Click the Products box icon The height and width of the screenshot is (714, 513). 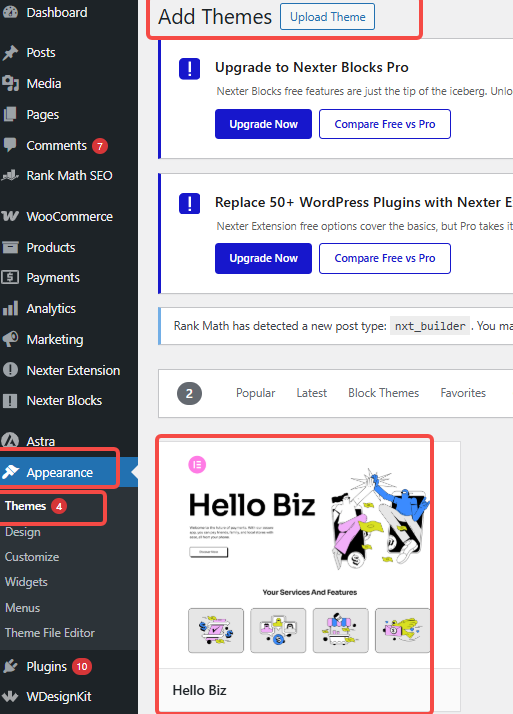coord(10,247)
